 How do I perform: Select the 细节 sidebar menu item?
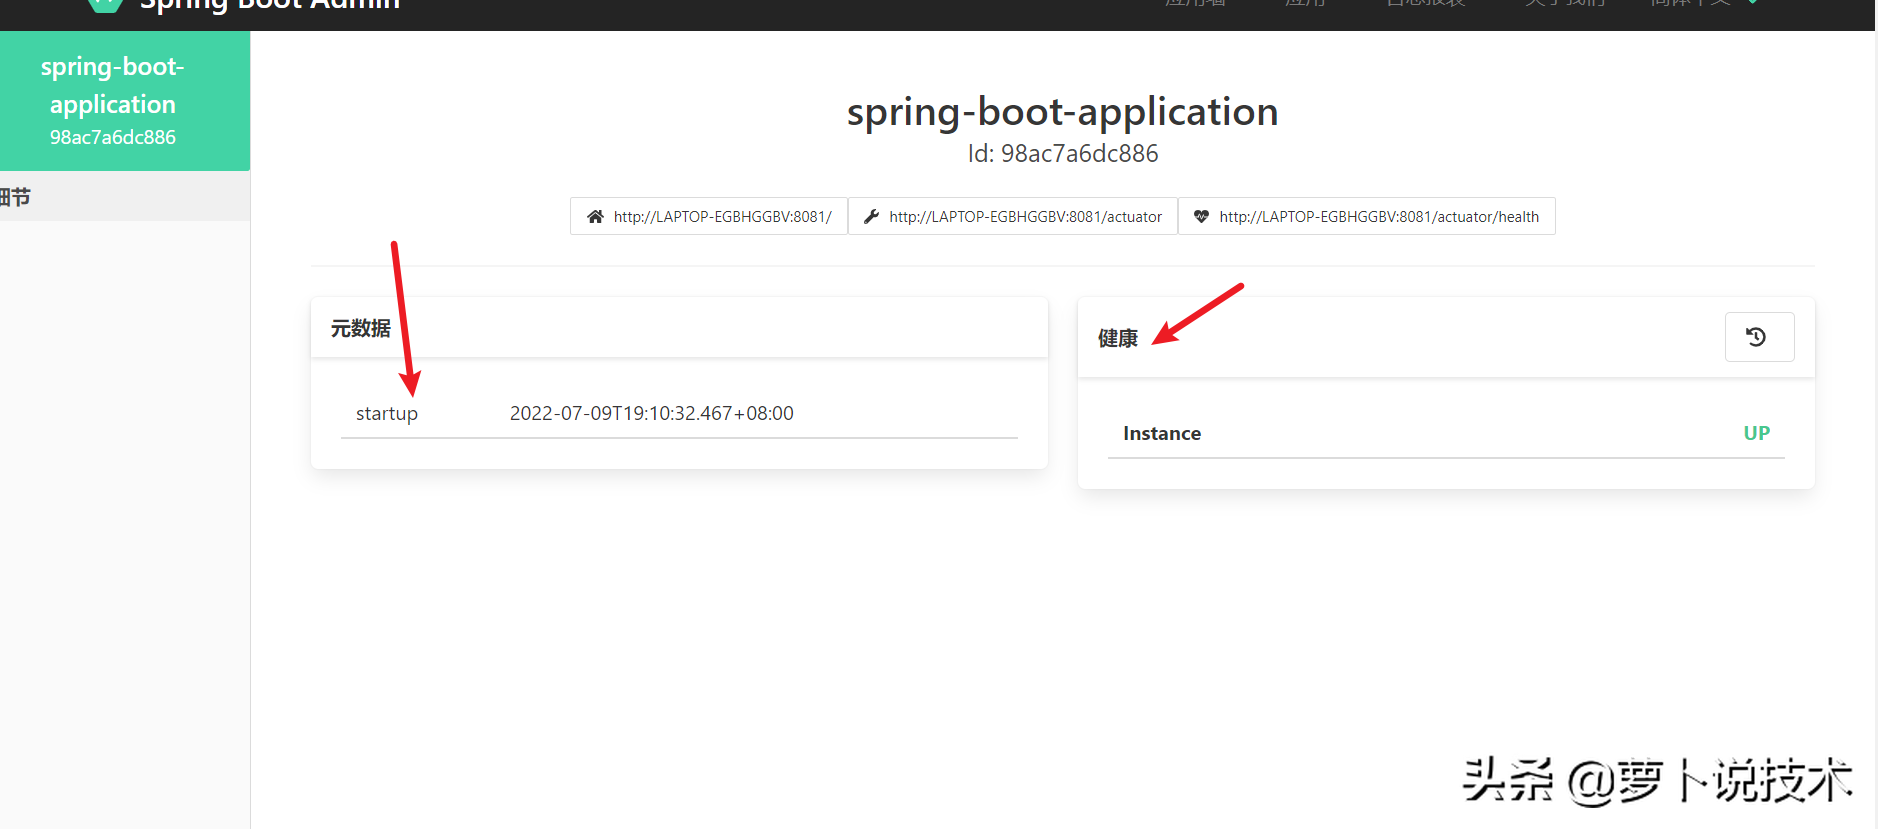click(125, 196)
